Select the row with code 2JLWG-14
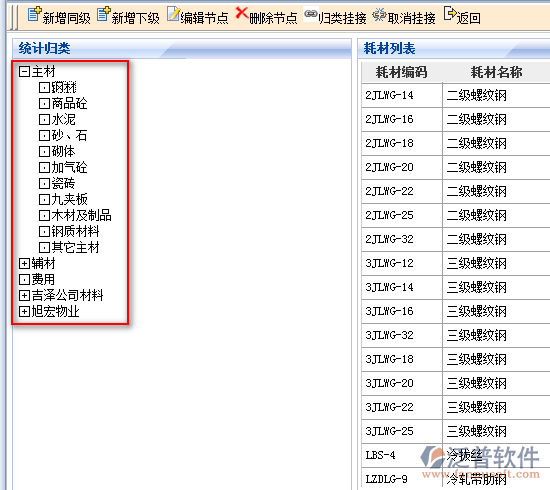 456,95
